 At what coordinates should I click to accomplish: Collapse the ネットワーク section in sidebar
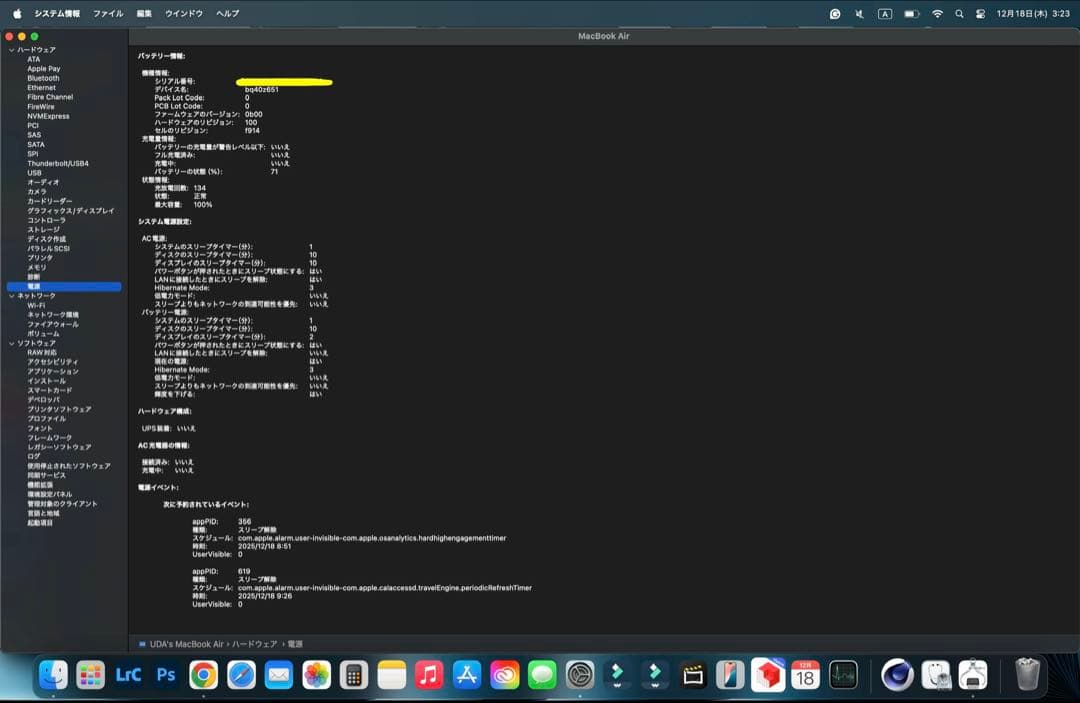pos(11,296)
